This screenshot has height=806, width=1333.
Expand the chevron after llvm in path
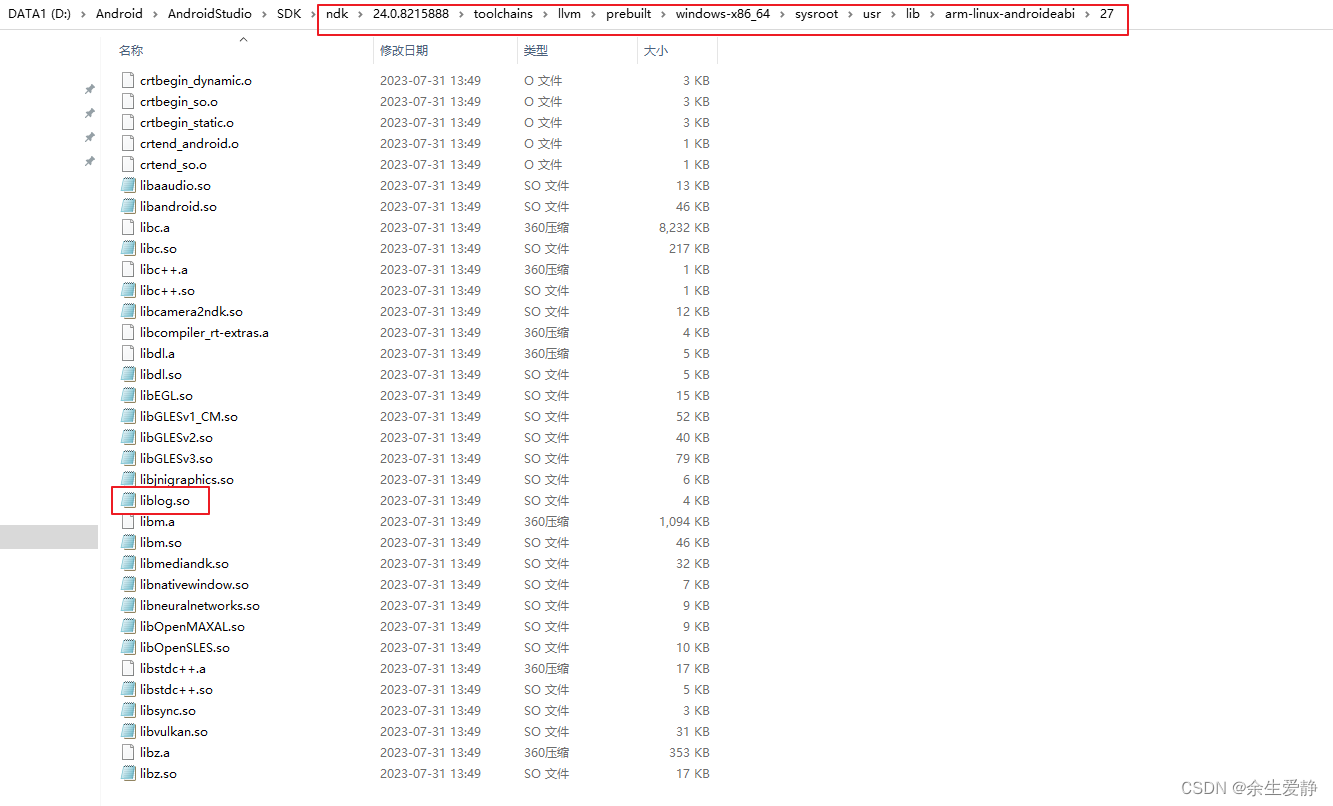pyautogui.click(x=593, y=14)
